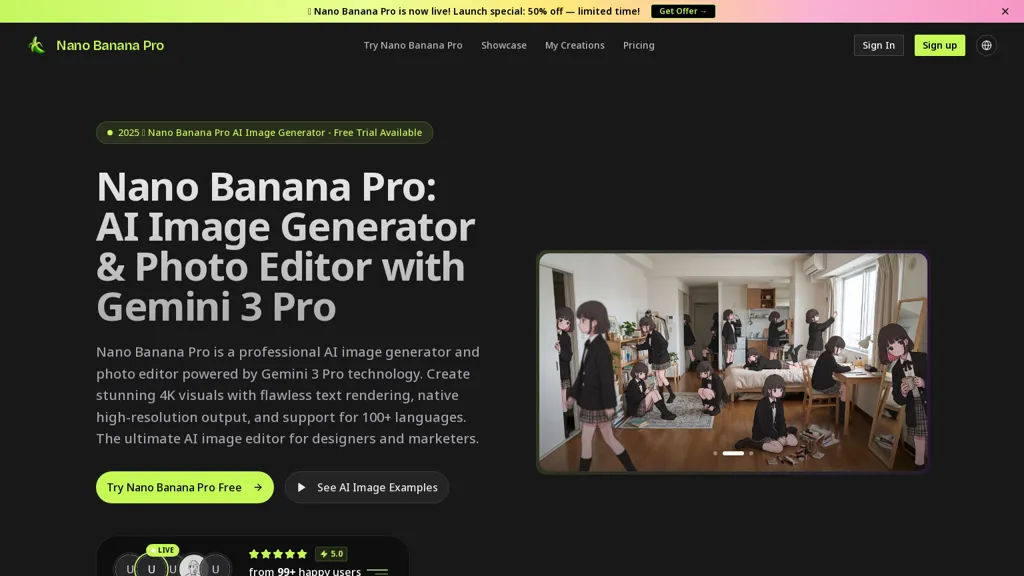Click the 'from 99+ happy users' text
This screenshot has width=1024, height=576.
pyautogui.click(x=305, y=571)
